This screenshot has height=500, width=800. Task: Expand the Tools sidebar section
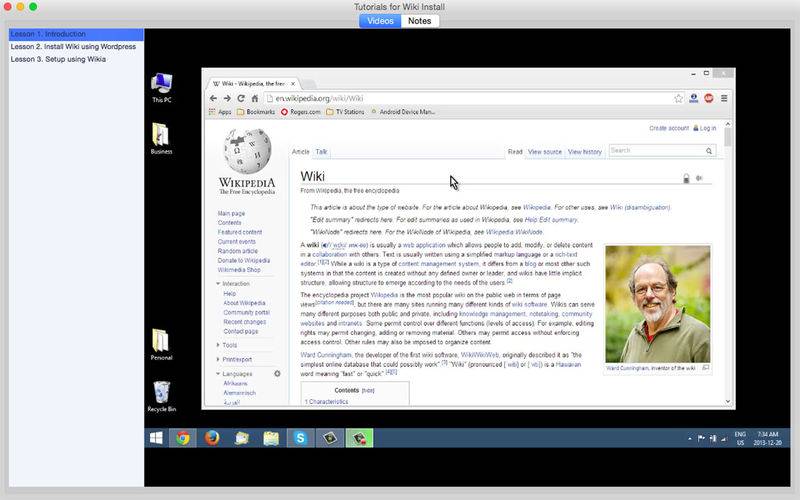(x=227, y=345)
